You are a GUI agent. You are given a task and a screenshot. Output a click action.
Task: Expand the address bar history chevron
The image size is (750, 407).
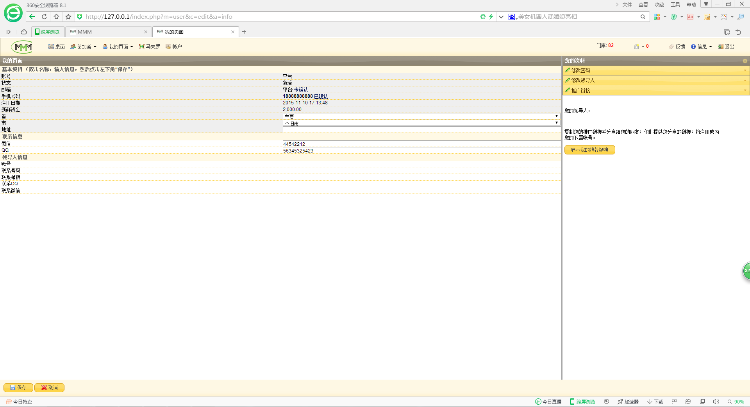click(501, 17)
